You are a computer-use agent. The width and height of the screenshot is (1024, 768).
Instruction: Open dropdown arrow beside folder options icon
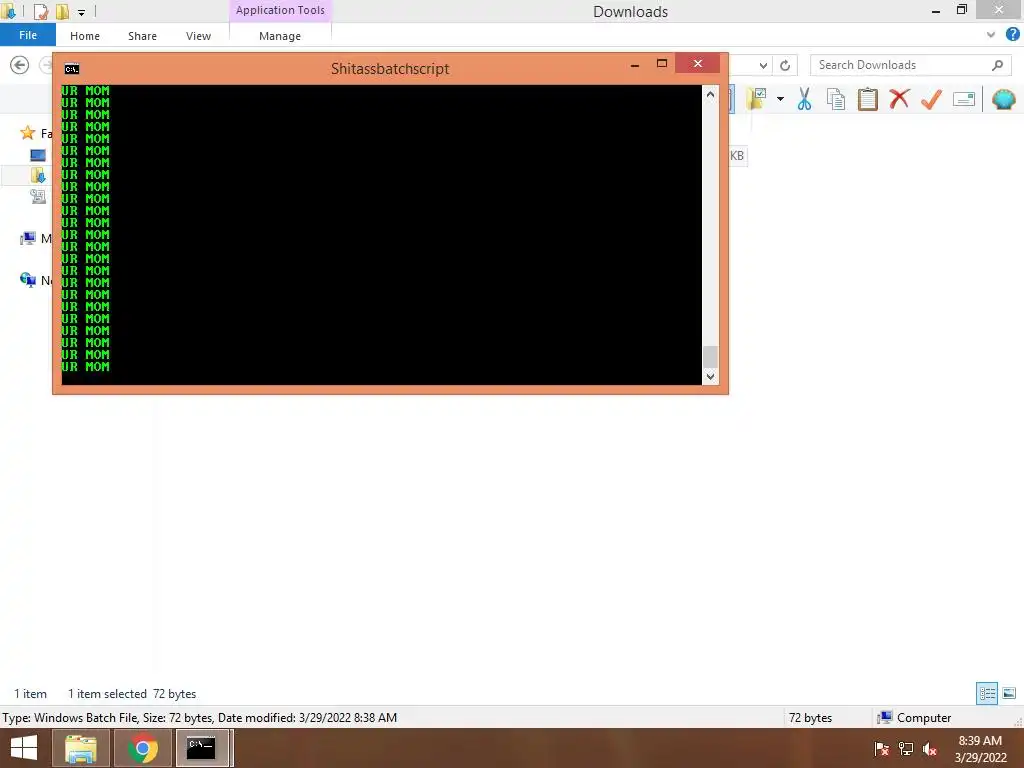click(780, 99)
